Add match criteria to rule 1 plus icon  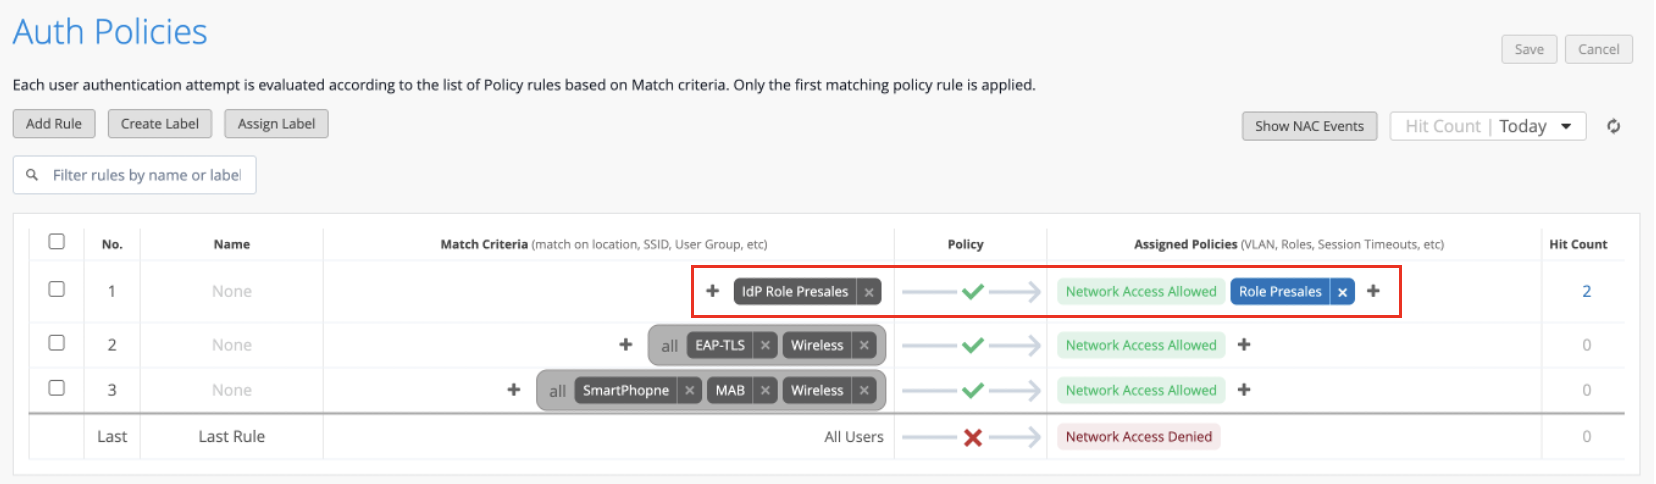tap(713, 291)
